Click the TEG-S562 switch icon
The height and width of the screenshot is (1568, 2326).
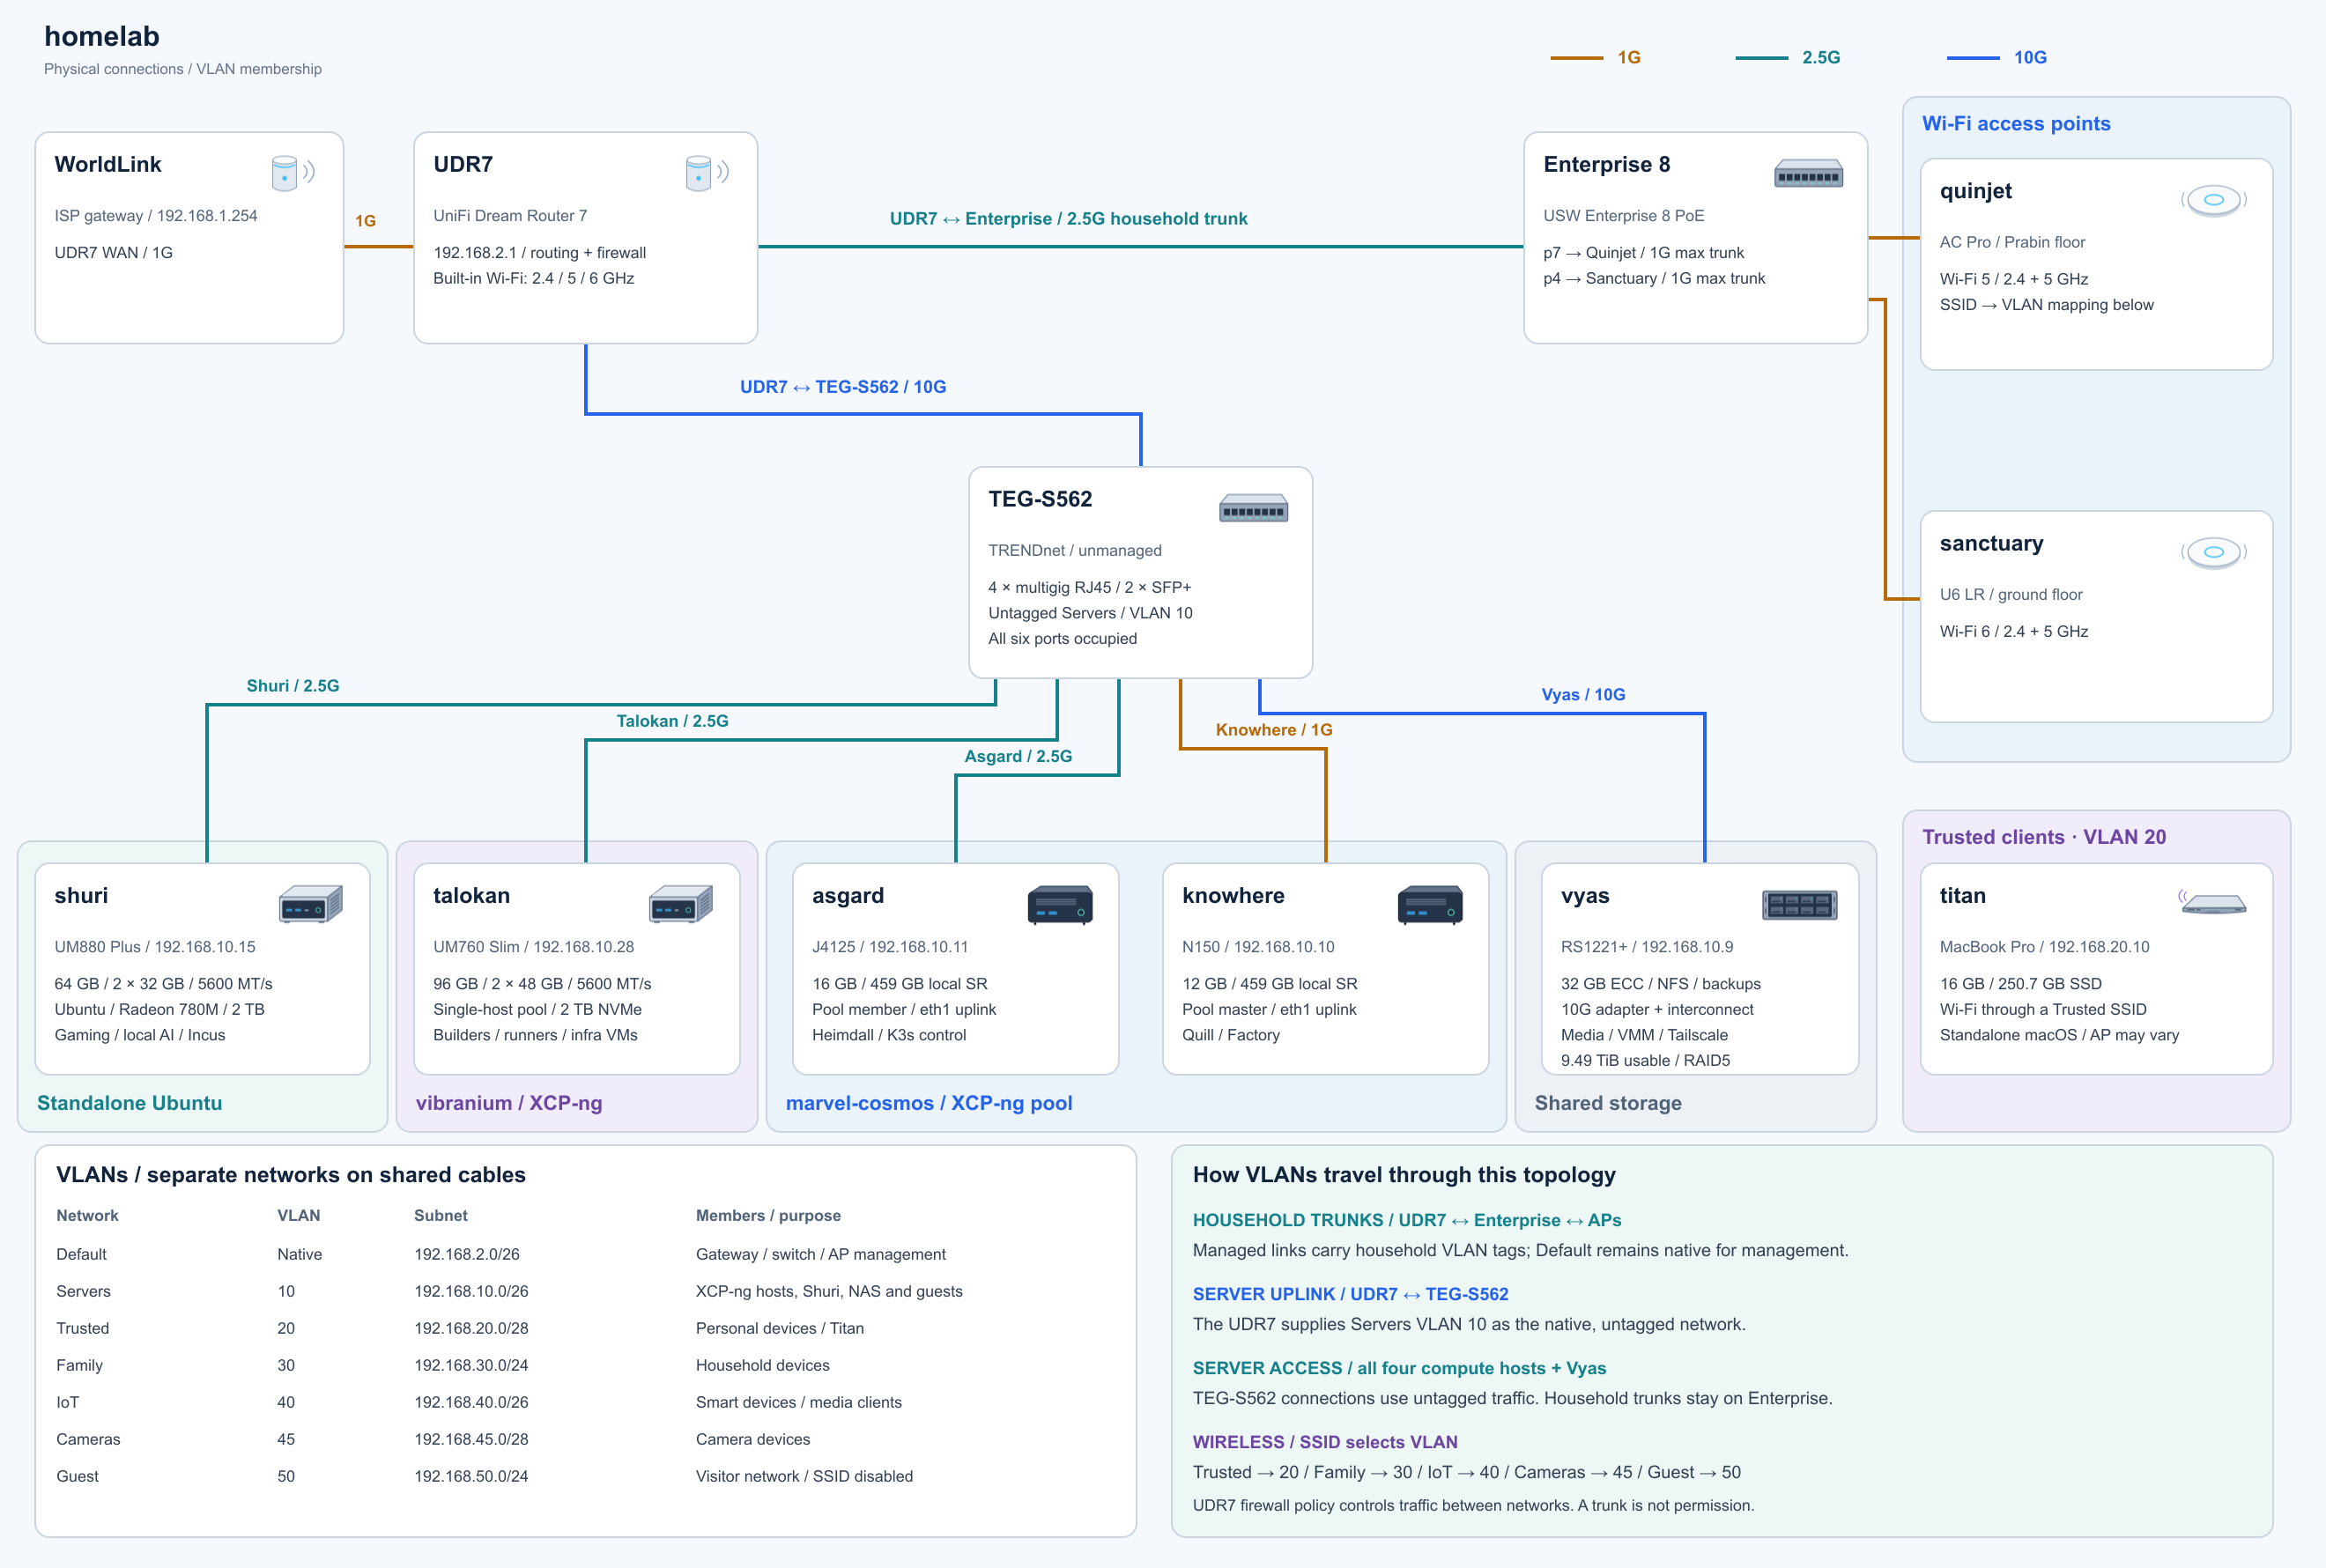click(1253, 509)
